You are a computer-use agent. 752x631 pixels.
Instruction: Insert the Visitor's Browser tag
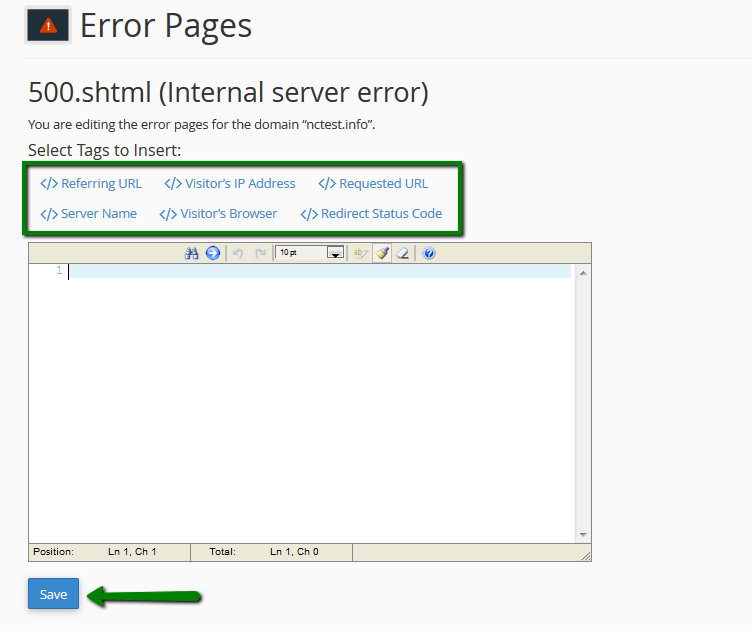(218, 214)
